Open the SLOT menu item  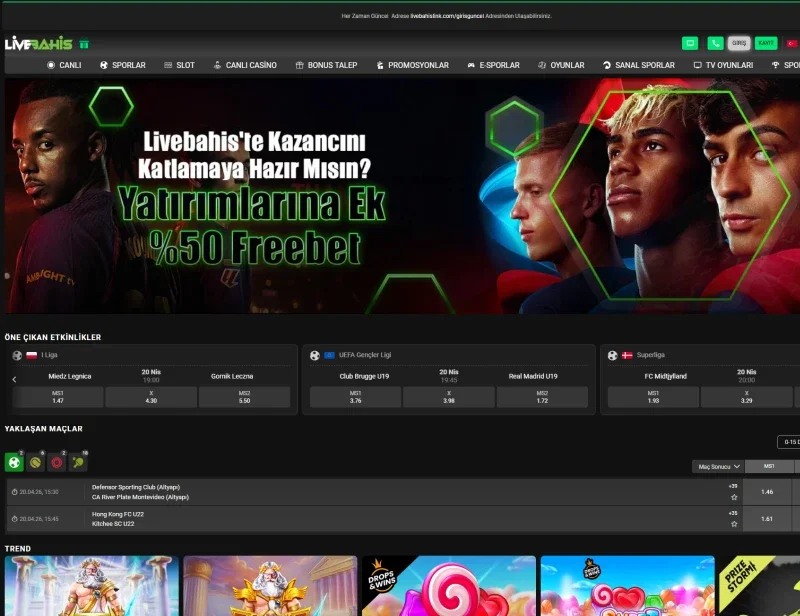point(180,65)
